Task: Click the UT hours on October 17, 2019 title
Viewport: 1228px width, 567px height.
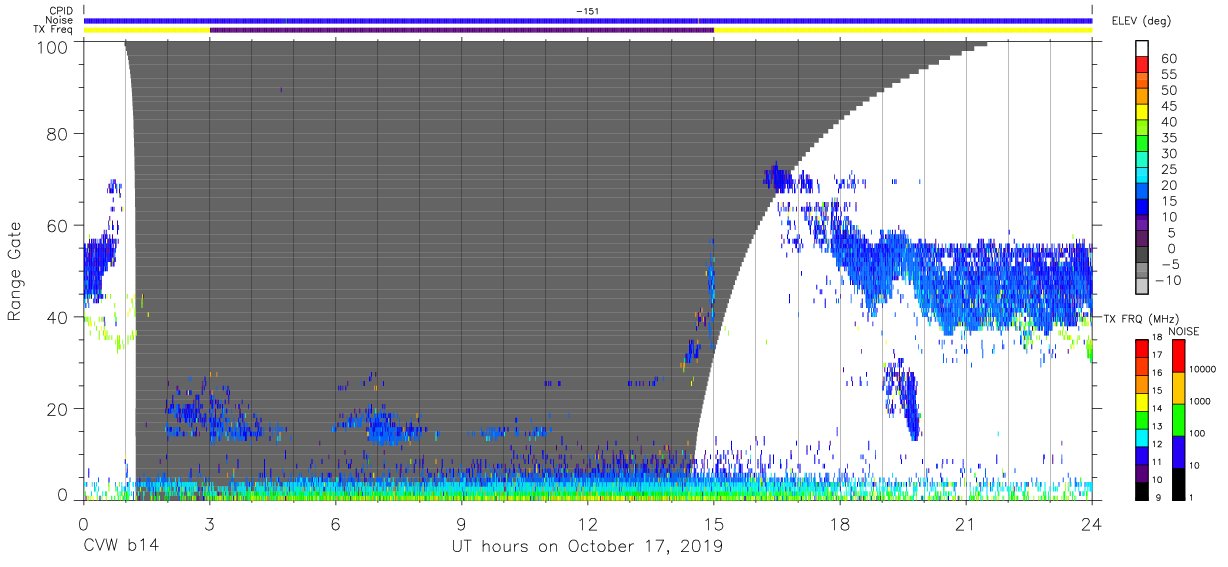Action: 587,547
